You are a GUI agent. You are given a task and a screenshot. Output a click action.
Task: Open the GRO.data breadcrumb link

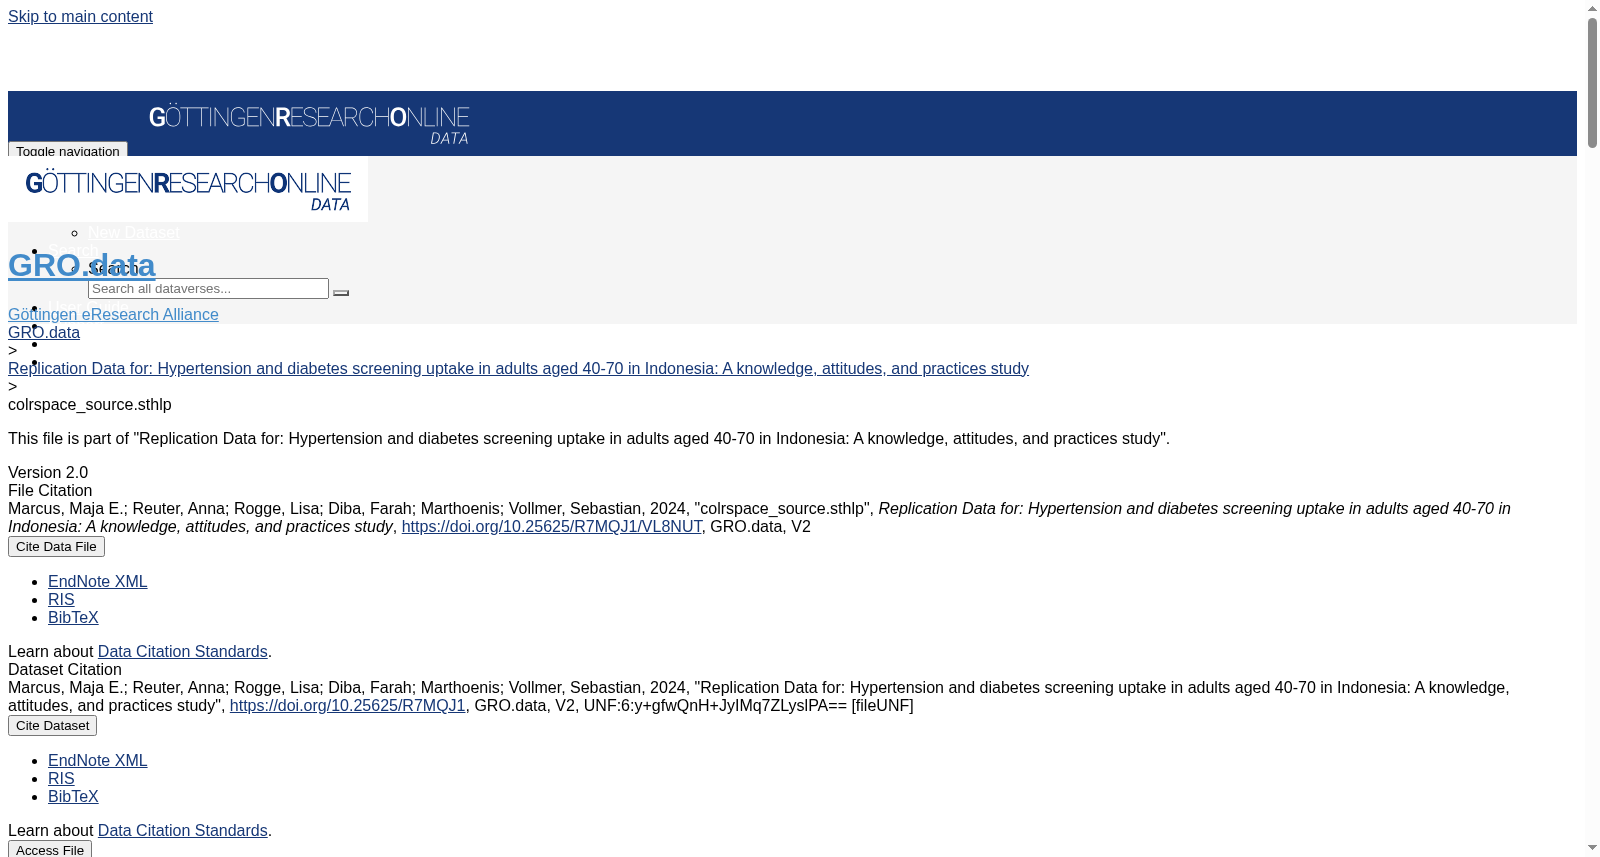[x=44, y=333]
